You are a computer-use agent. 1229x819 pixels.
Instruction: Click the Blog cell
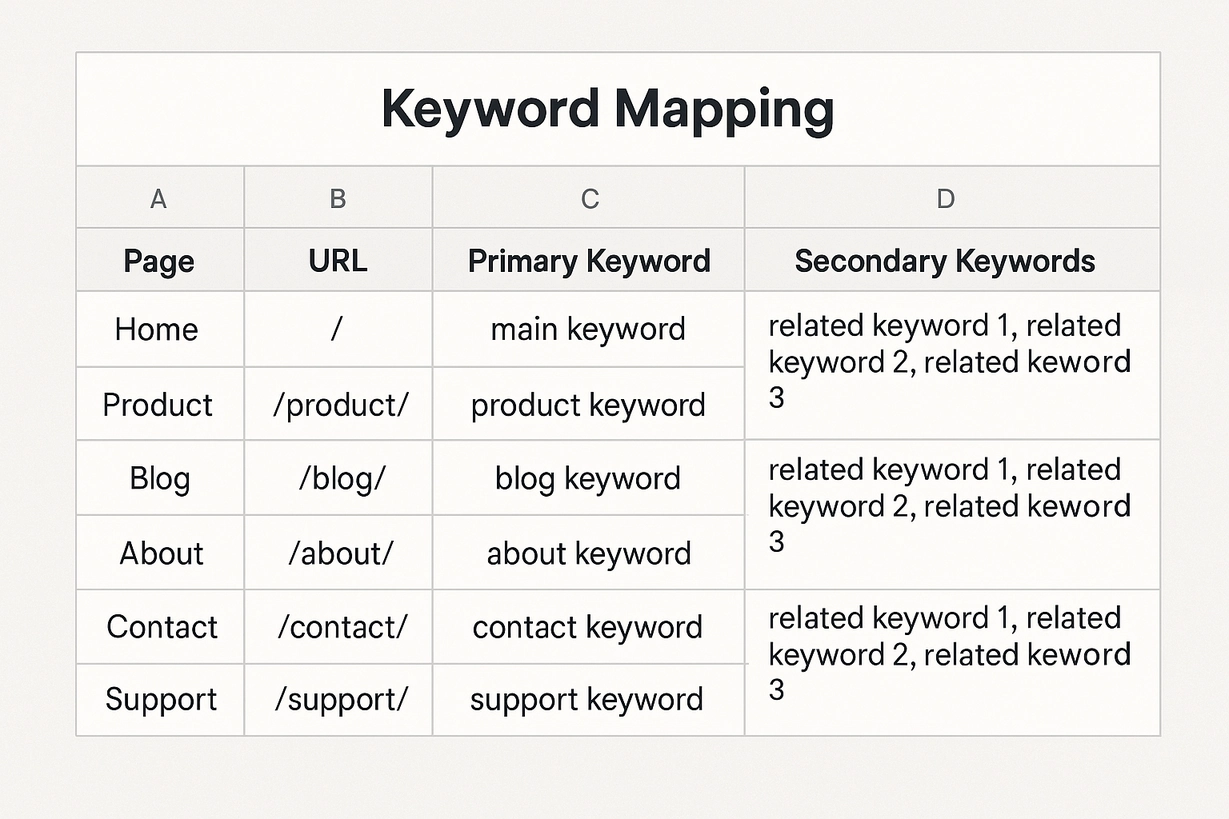(x=158, y=478)
